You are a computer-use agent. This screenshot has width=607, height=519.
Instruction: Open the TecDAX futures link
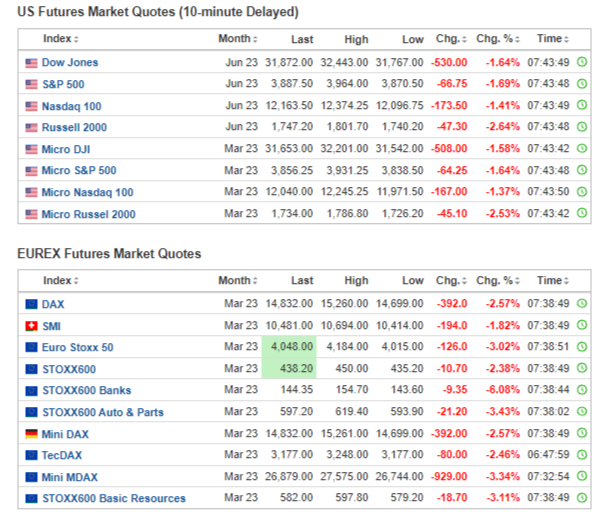point(62,455)
